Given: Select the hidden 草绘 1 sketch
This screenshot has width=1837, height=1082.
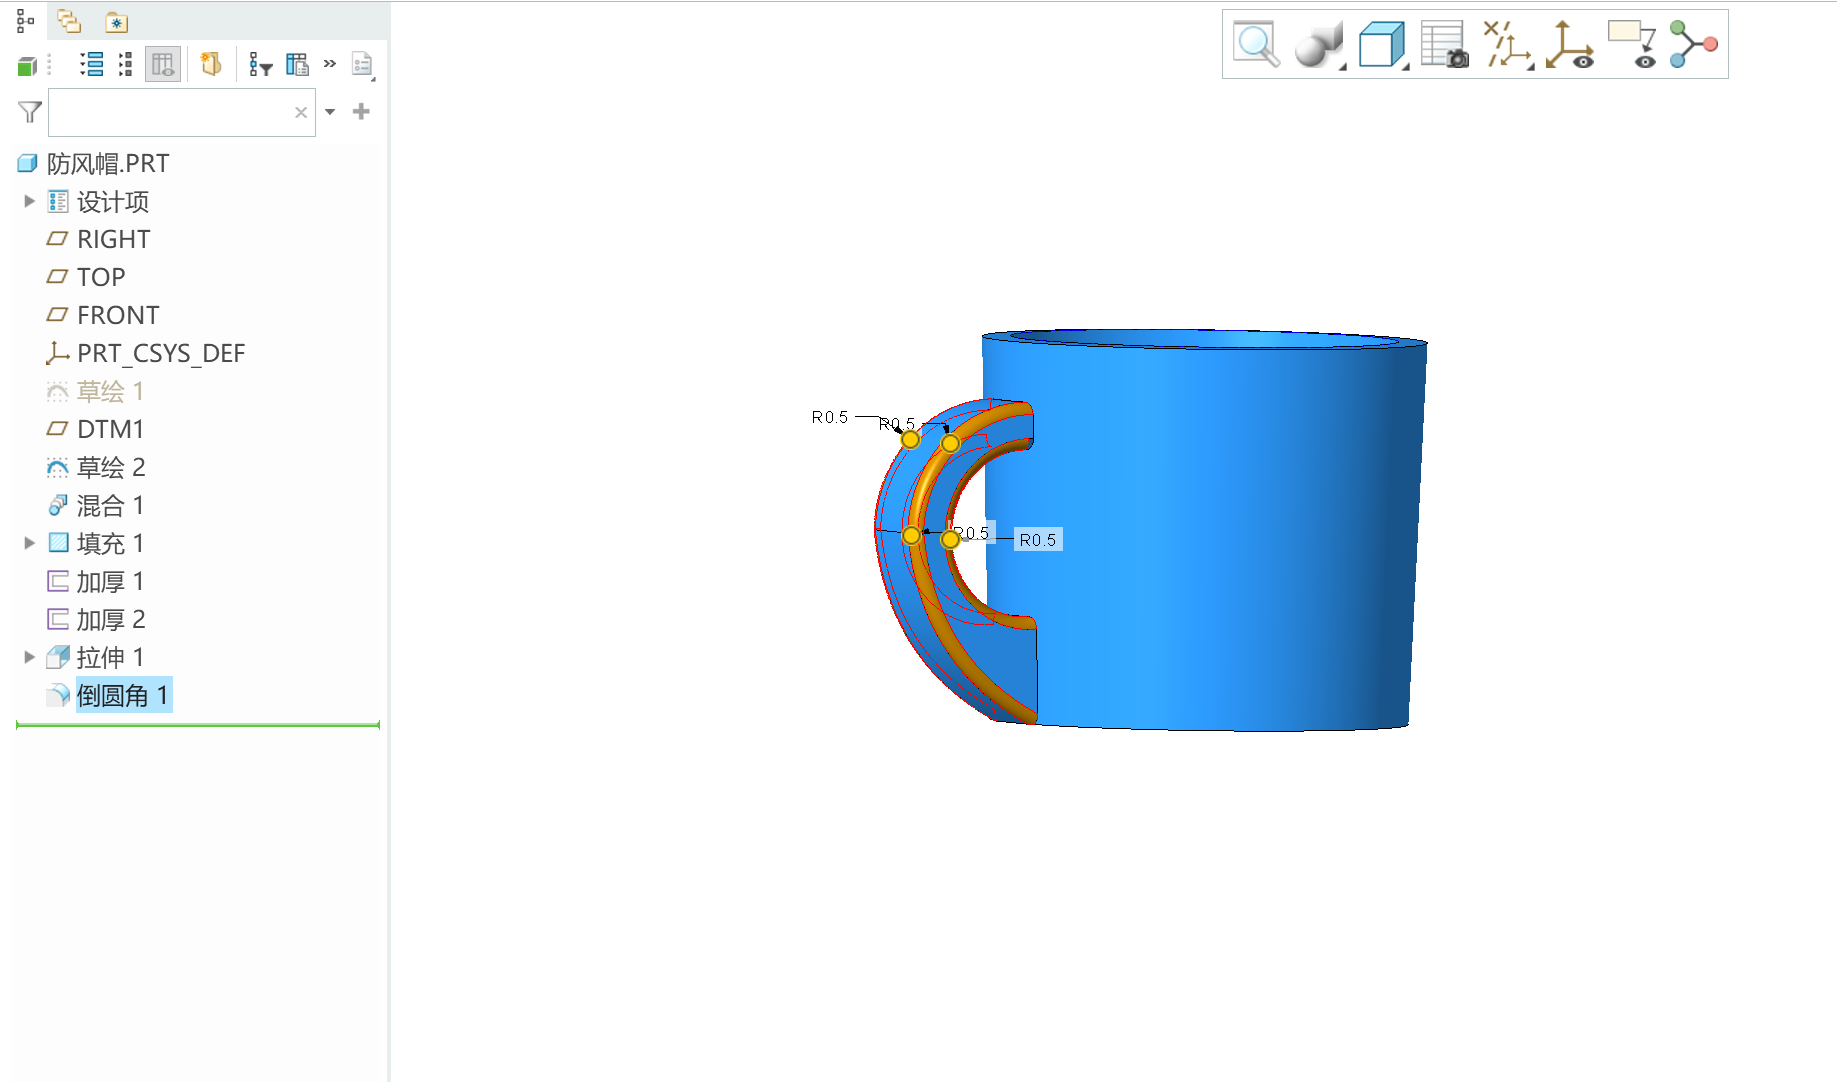Looking at the screenshot, I should click(x=110, y=391).
